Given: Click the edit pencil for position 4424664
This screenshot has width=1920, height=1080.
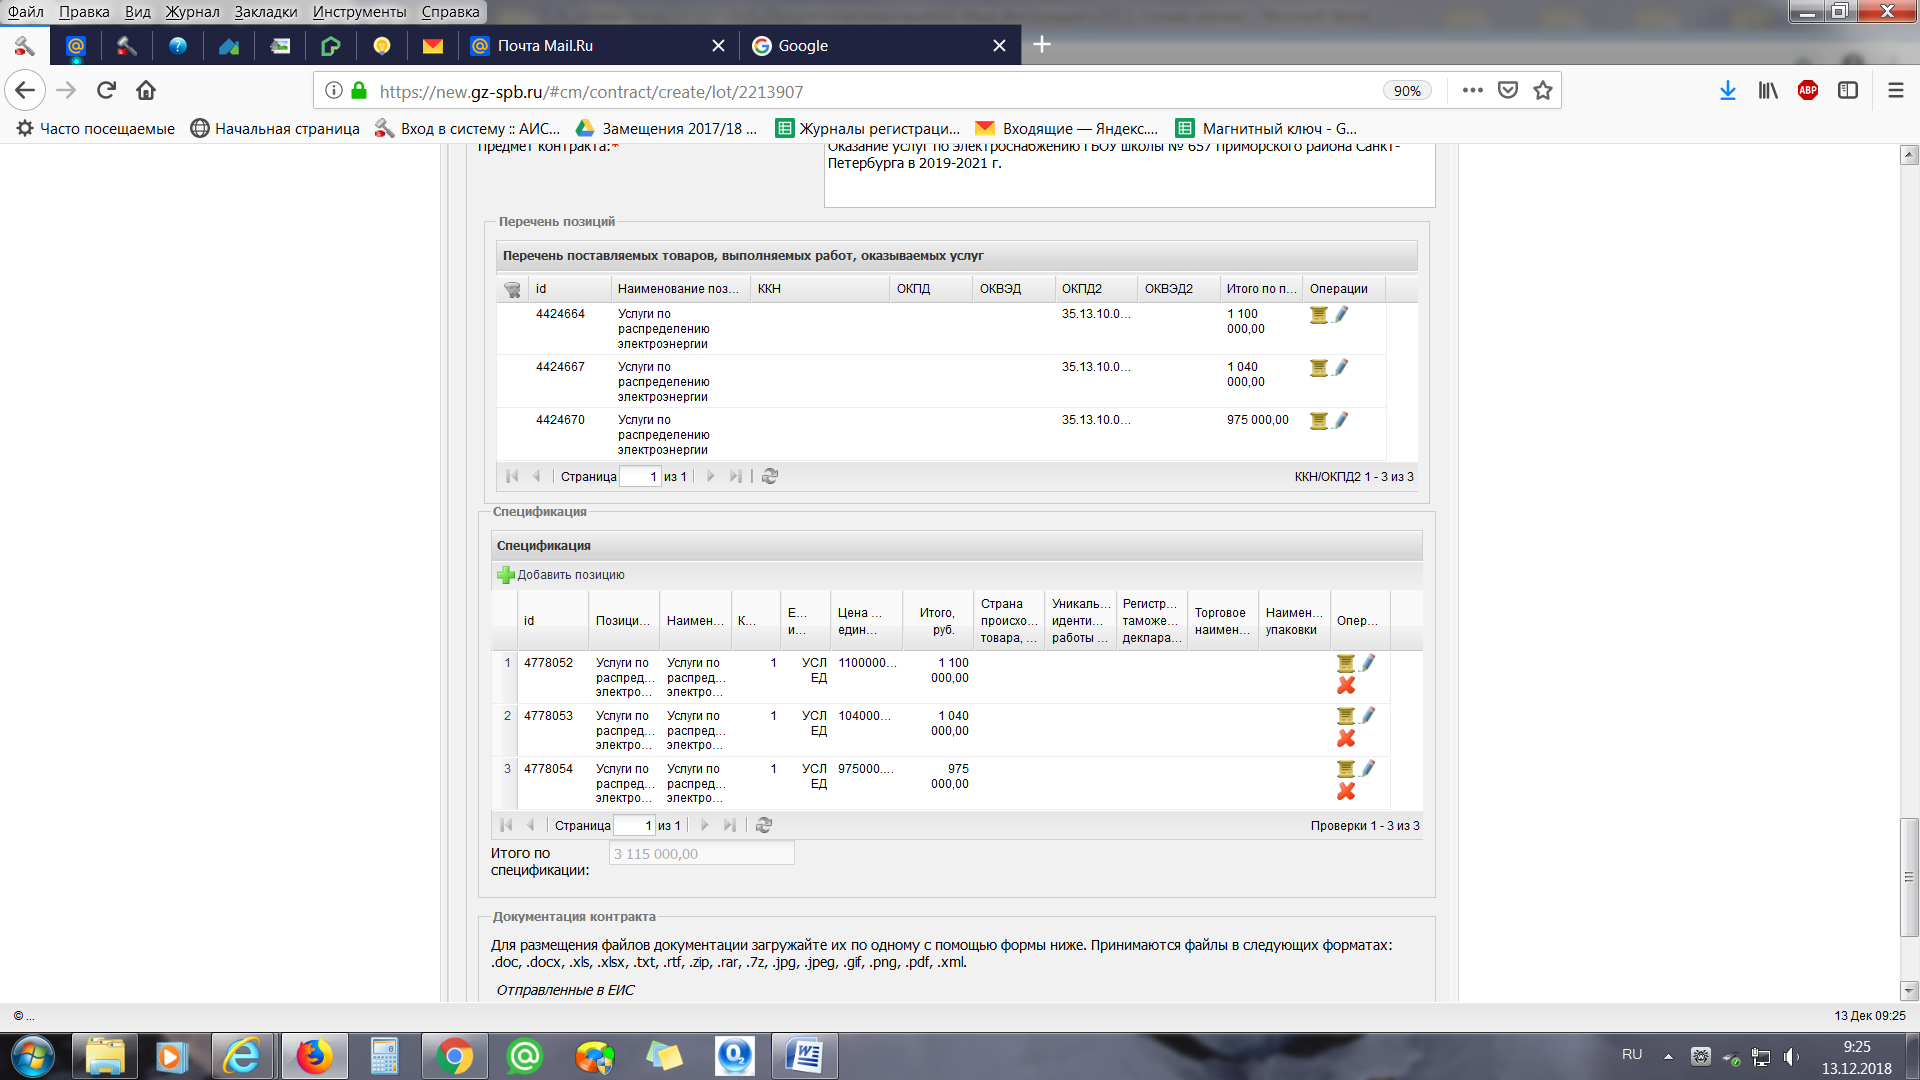Looking at the screenshot, I should click(x=1341, y=314).
